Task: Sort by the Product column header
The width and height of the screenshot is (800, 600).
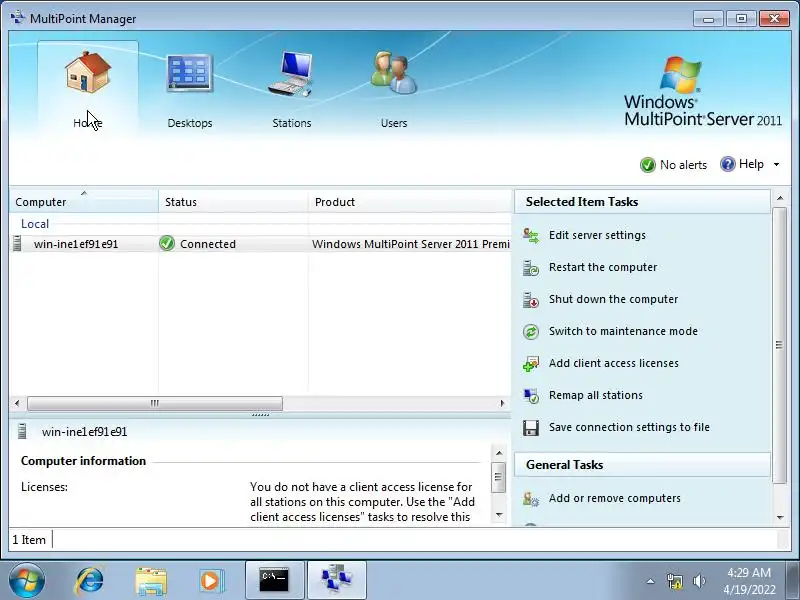Action: click(x=410, y=202)
